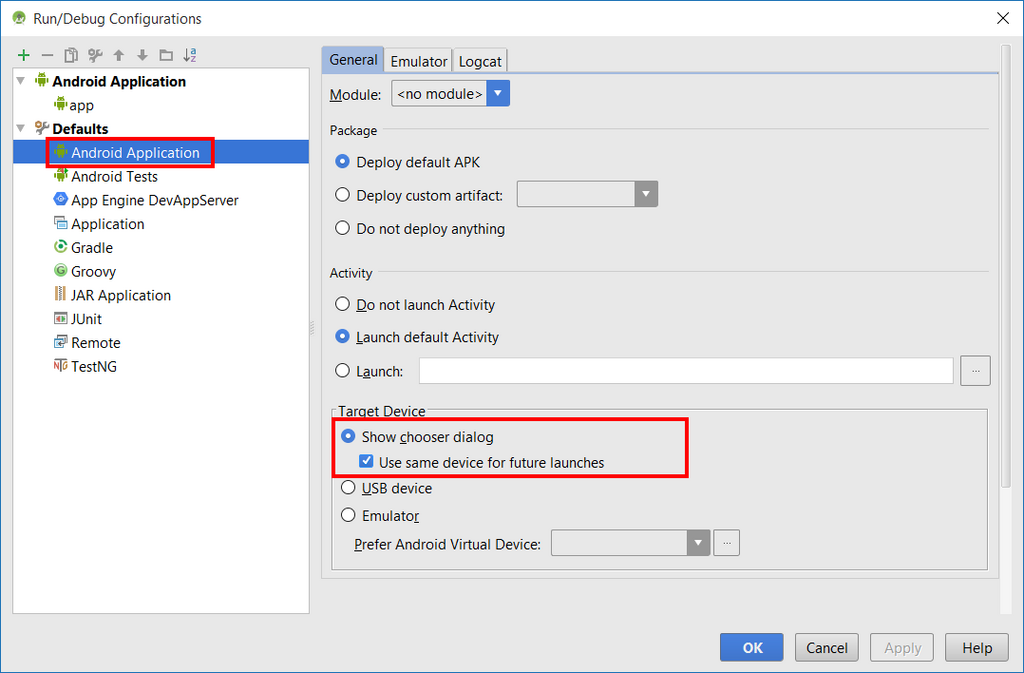Click the Cancel button
Screen dimensions: 1024x673
[x=827, y=648]
